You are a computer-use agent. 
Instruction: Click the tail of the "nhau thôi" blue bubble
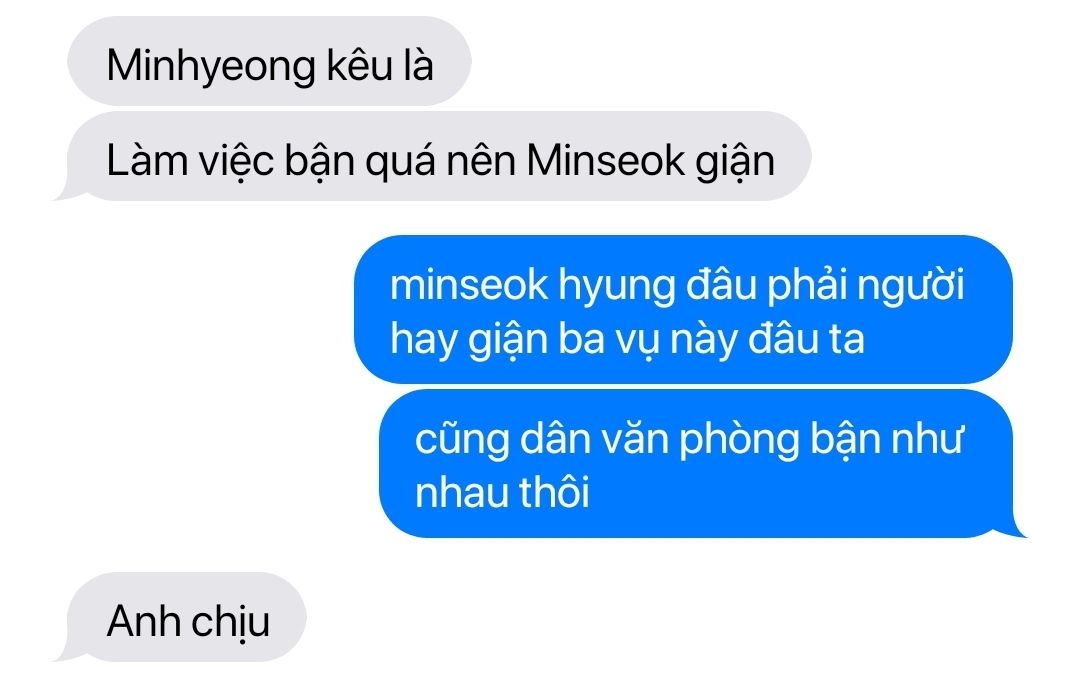[1016, 525]
